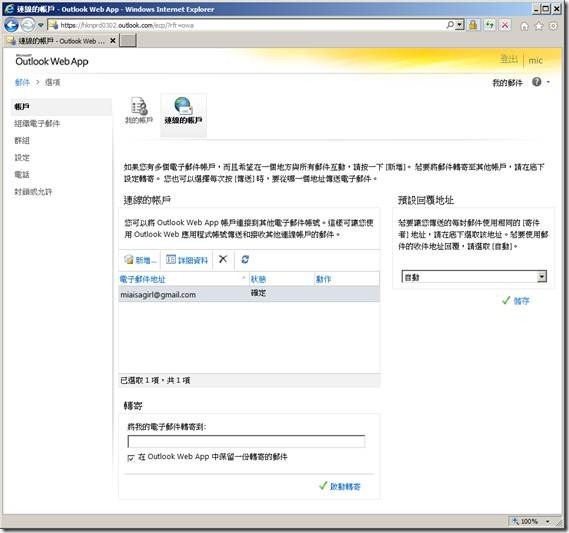This screenshot has width=569, height=533.
Task: Select the miaisagirl@gmail.com account row
Action: tap(249, 294)
